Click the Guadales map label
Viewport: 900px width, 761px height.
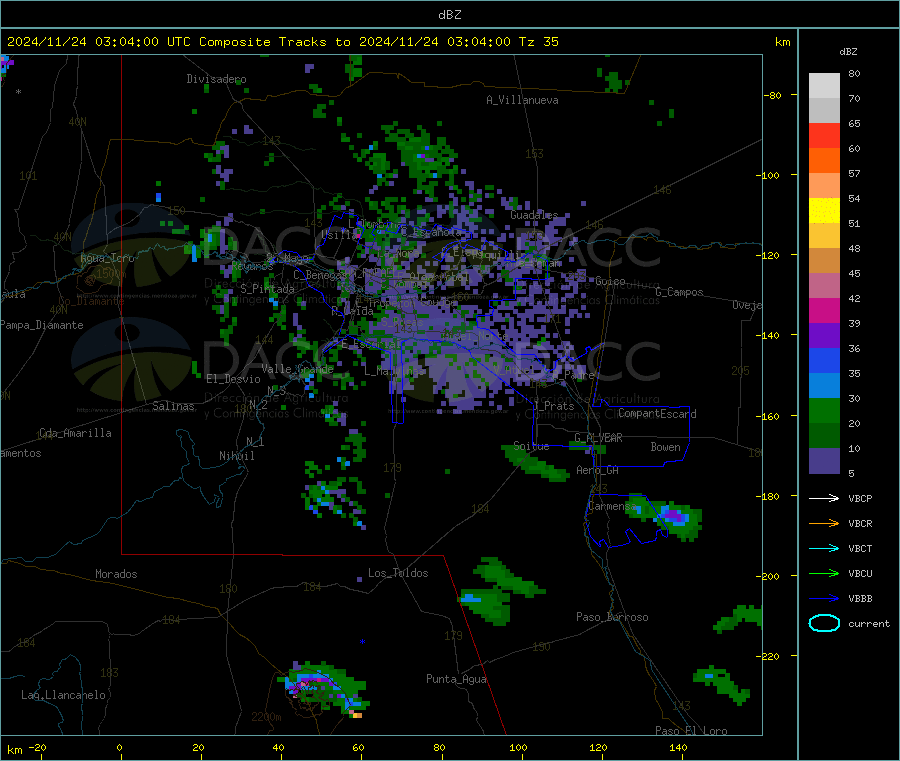point(534,215)
